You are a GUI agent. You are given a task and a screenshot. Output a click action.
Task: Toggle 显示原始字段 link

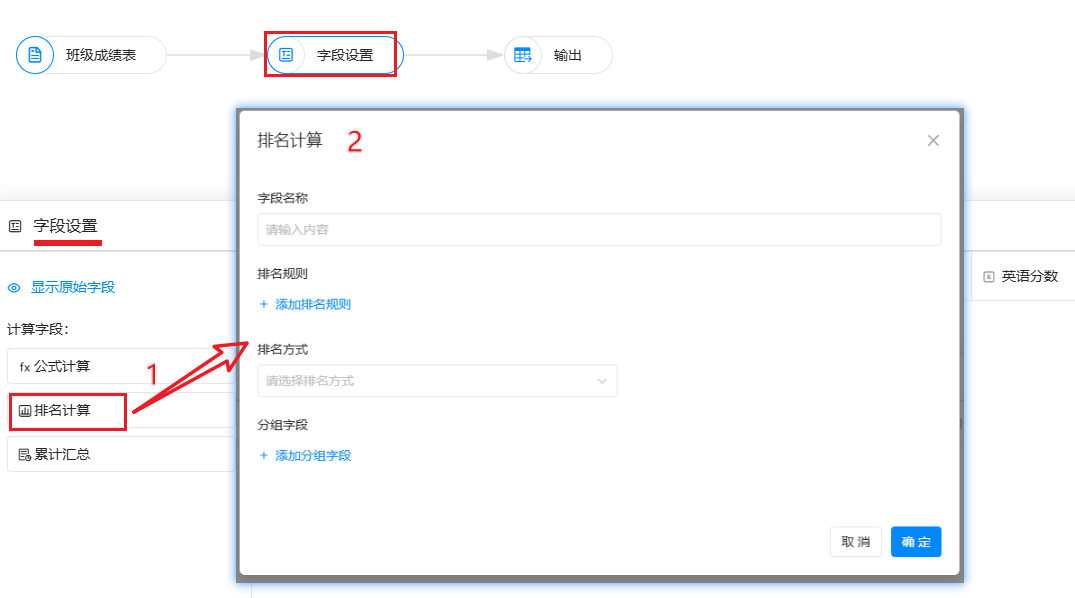(72, 287)
